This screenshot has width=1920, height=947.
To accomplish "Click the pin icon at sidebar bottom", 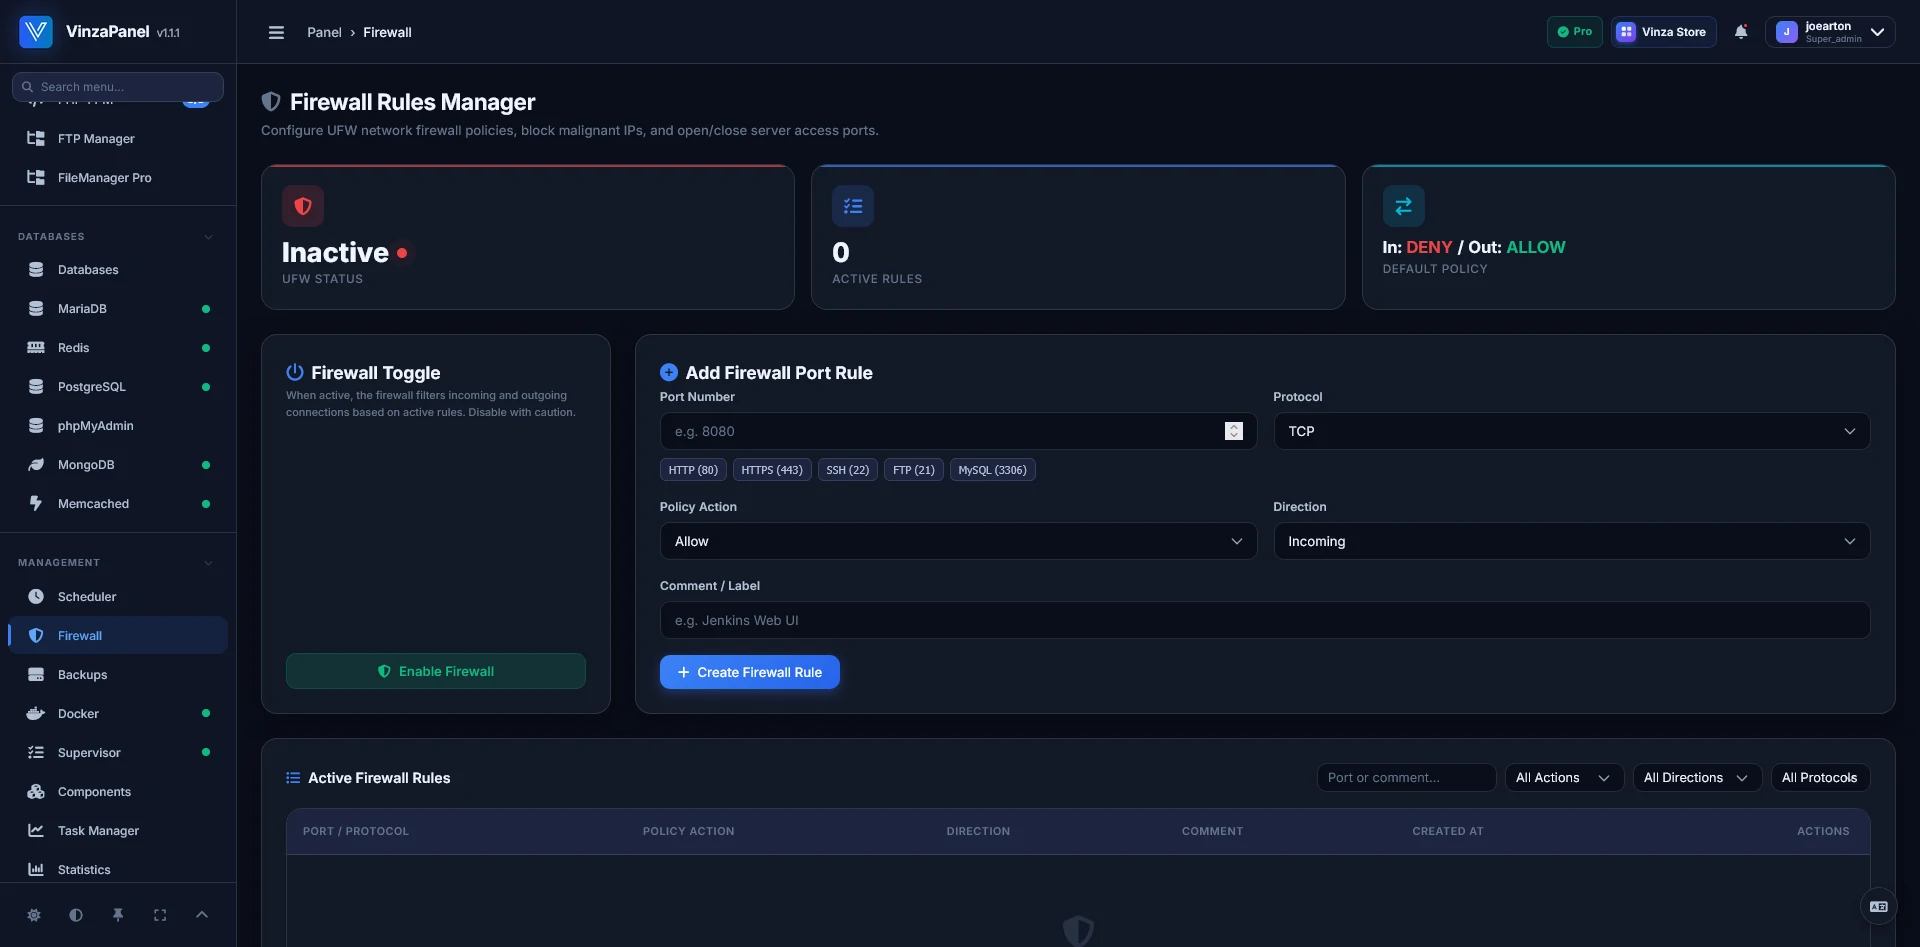I will click(x=118, y=915).
